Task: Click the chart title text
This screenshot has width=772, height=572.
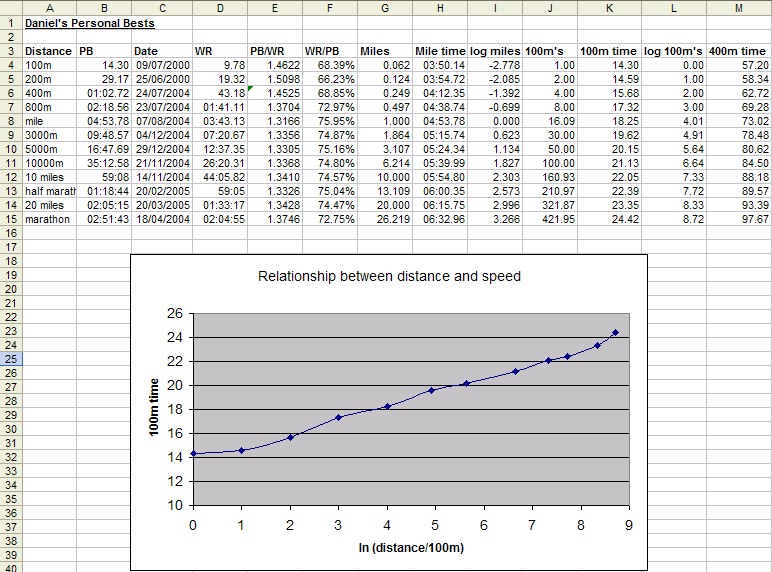Action: point(389,276)
